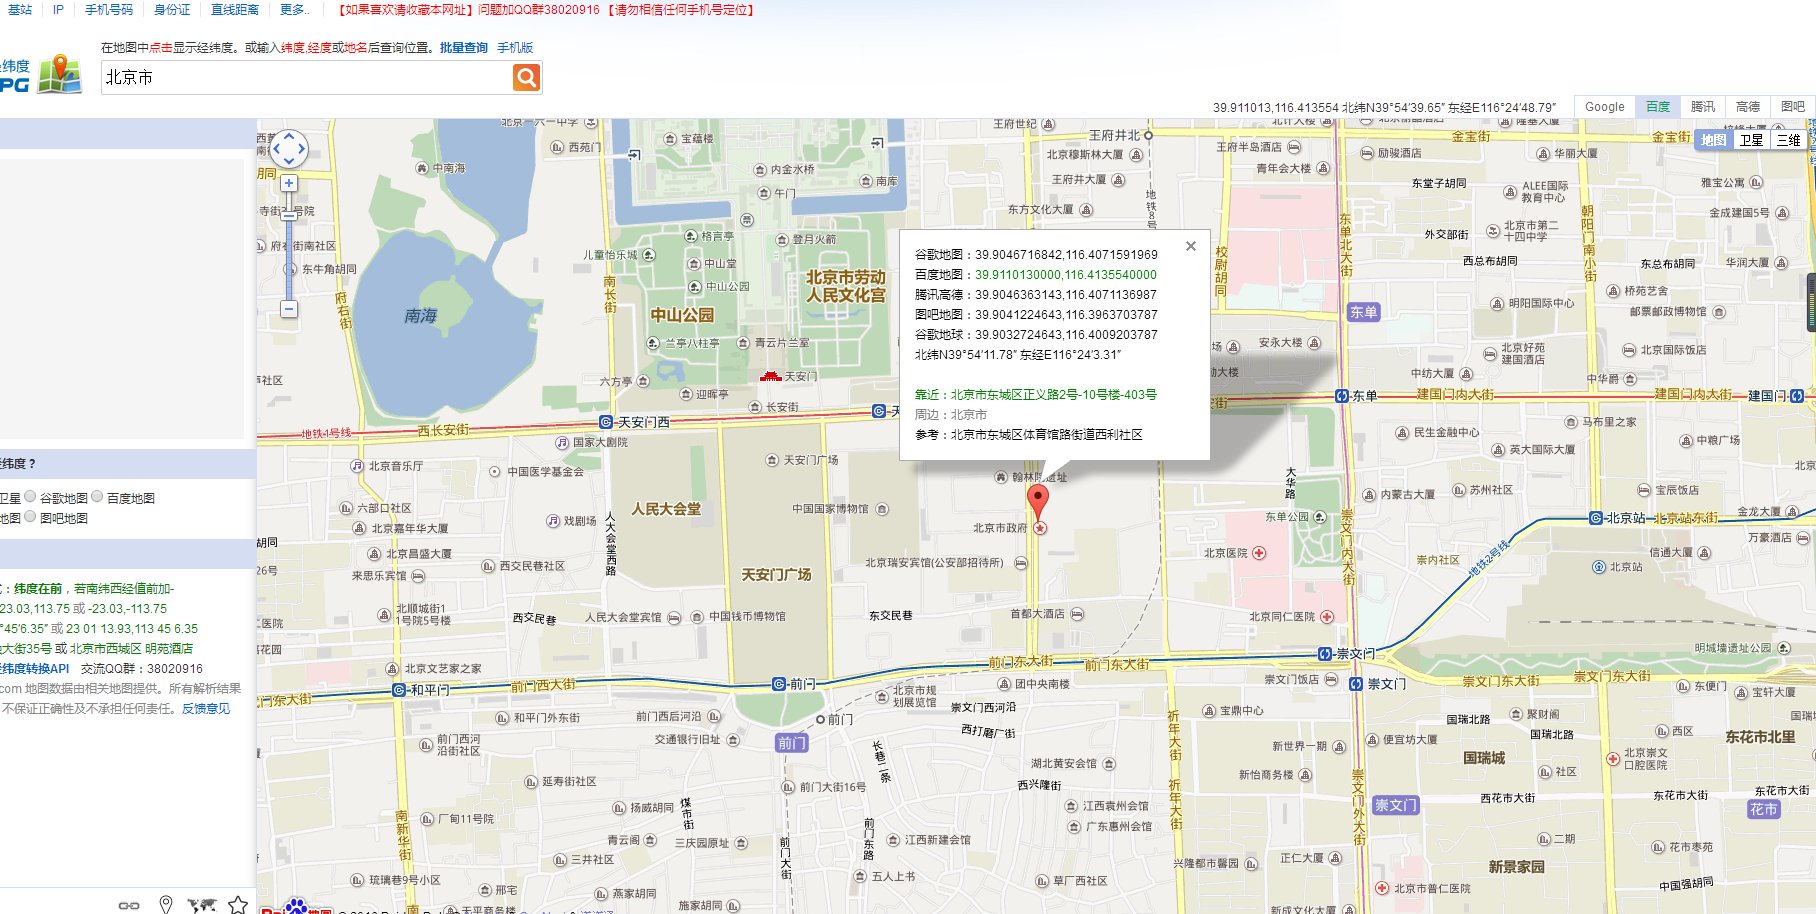
Task: Select the 百度地图 radio button
Action: point(98,496)
